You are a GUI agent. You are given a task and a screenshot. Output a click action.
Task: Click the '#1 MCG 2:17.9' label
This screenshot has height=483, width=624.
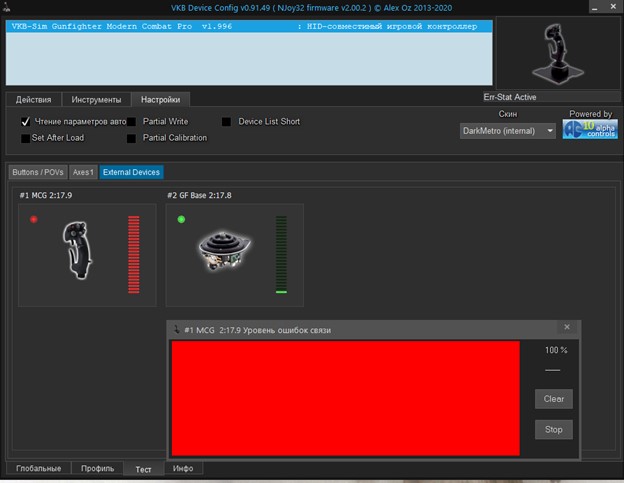(x=46, y=195)
